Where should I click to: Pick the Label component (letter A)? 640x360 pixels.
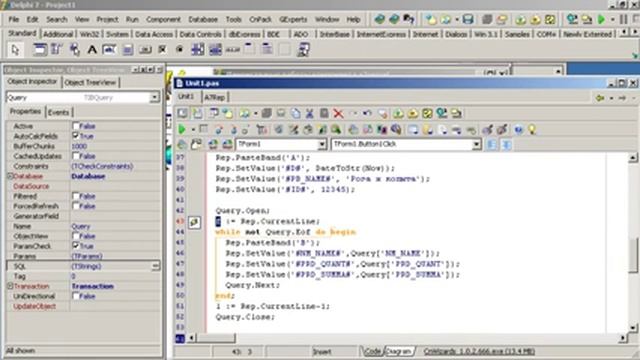coord(92,50)
